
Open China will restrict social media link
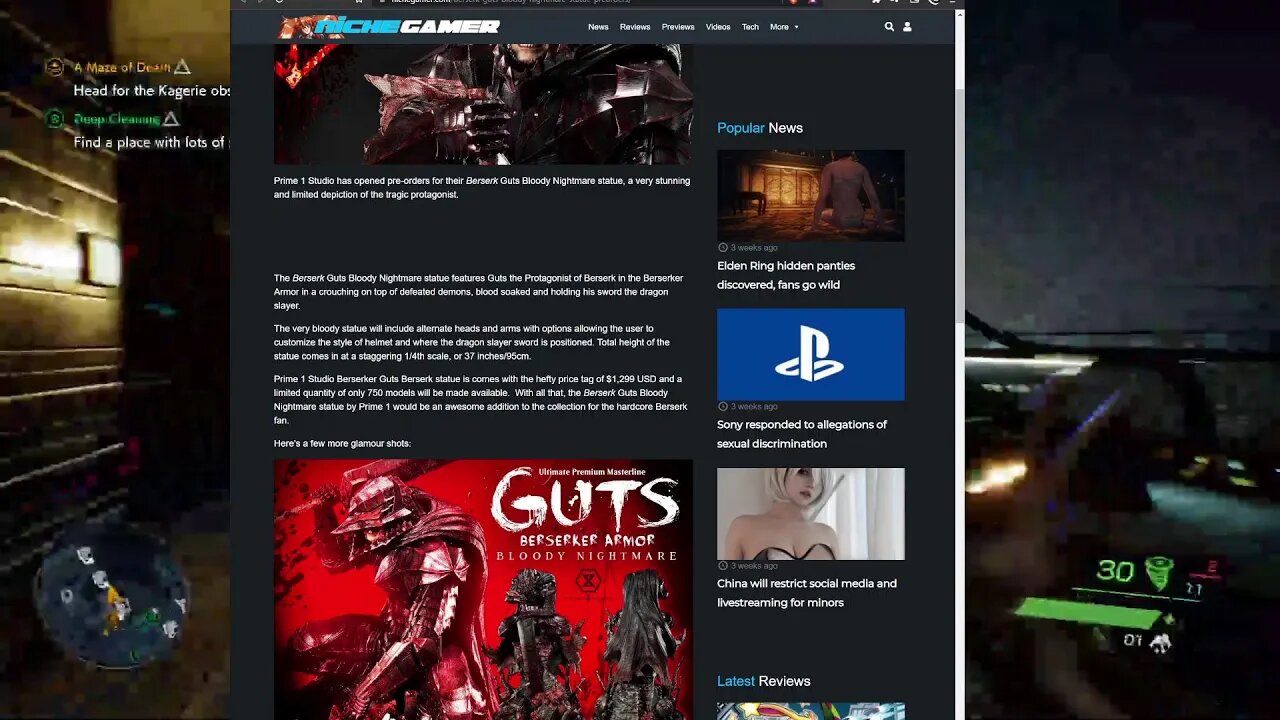point(807,593)
